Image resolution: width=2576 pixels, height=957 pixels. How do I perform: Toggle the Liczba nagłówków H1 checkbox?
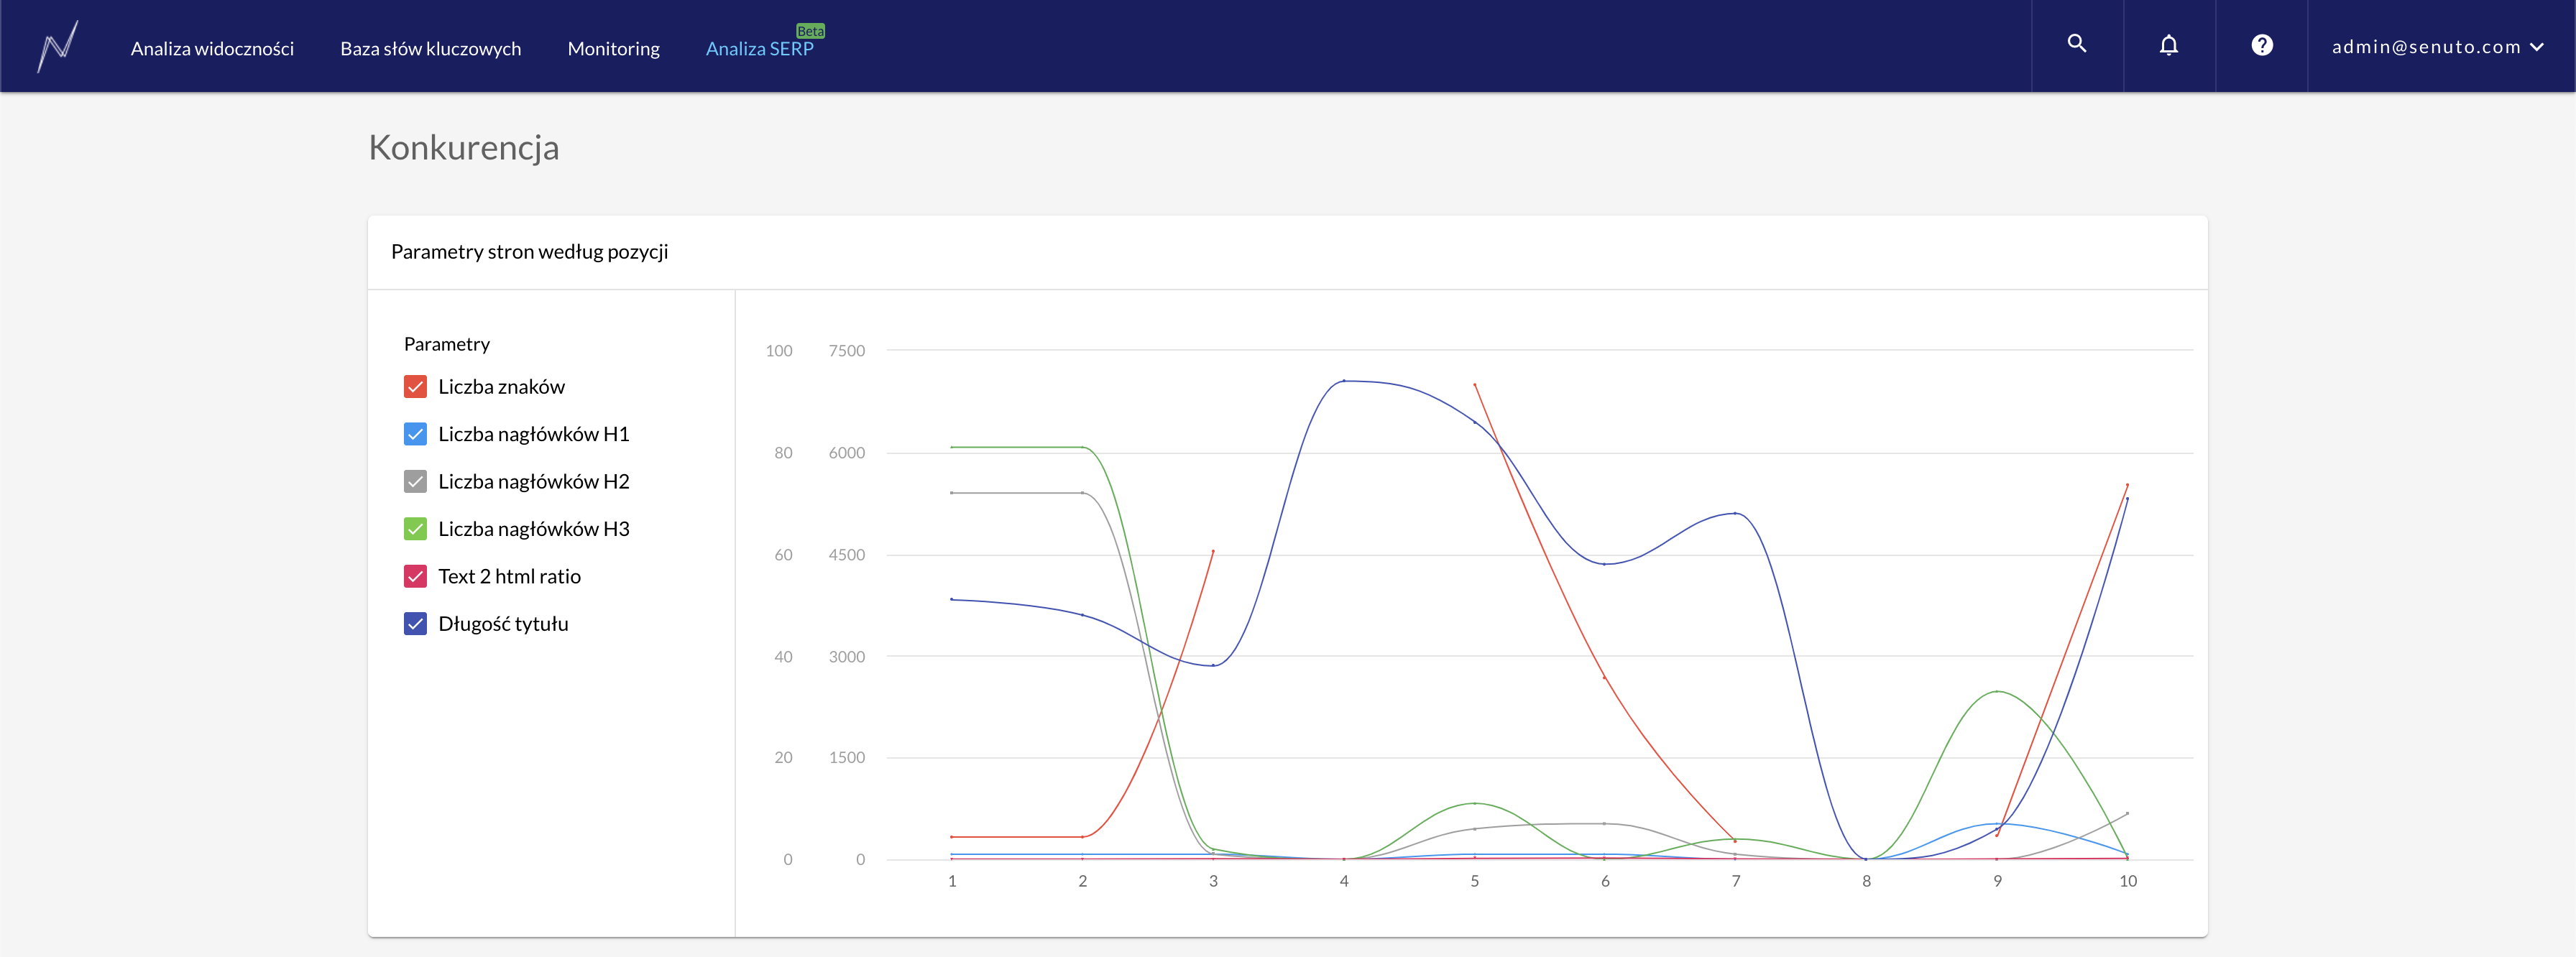pos(415,434)
